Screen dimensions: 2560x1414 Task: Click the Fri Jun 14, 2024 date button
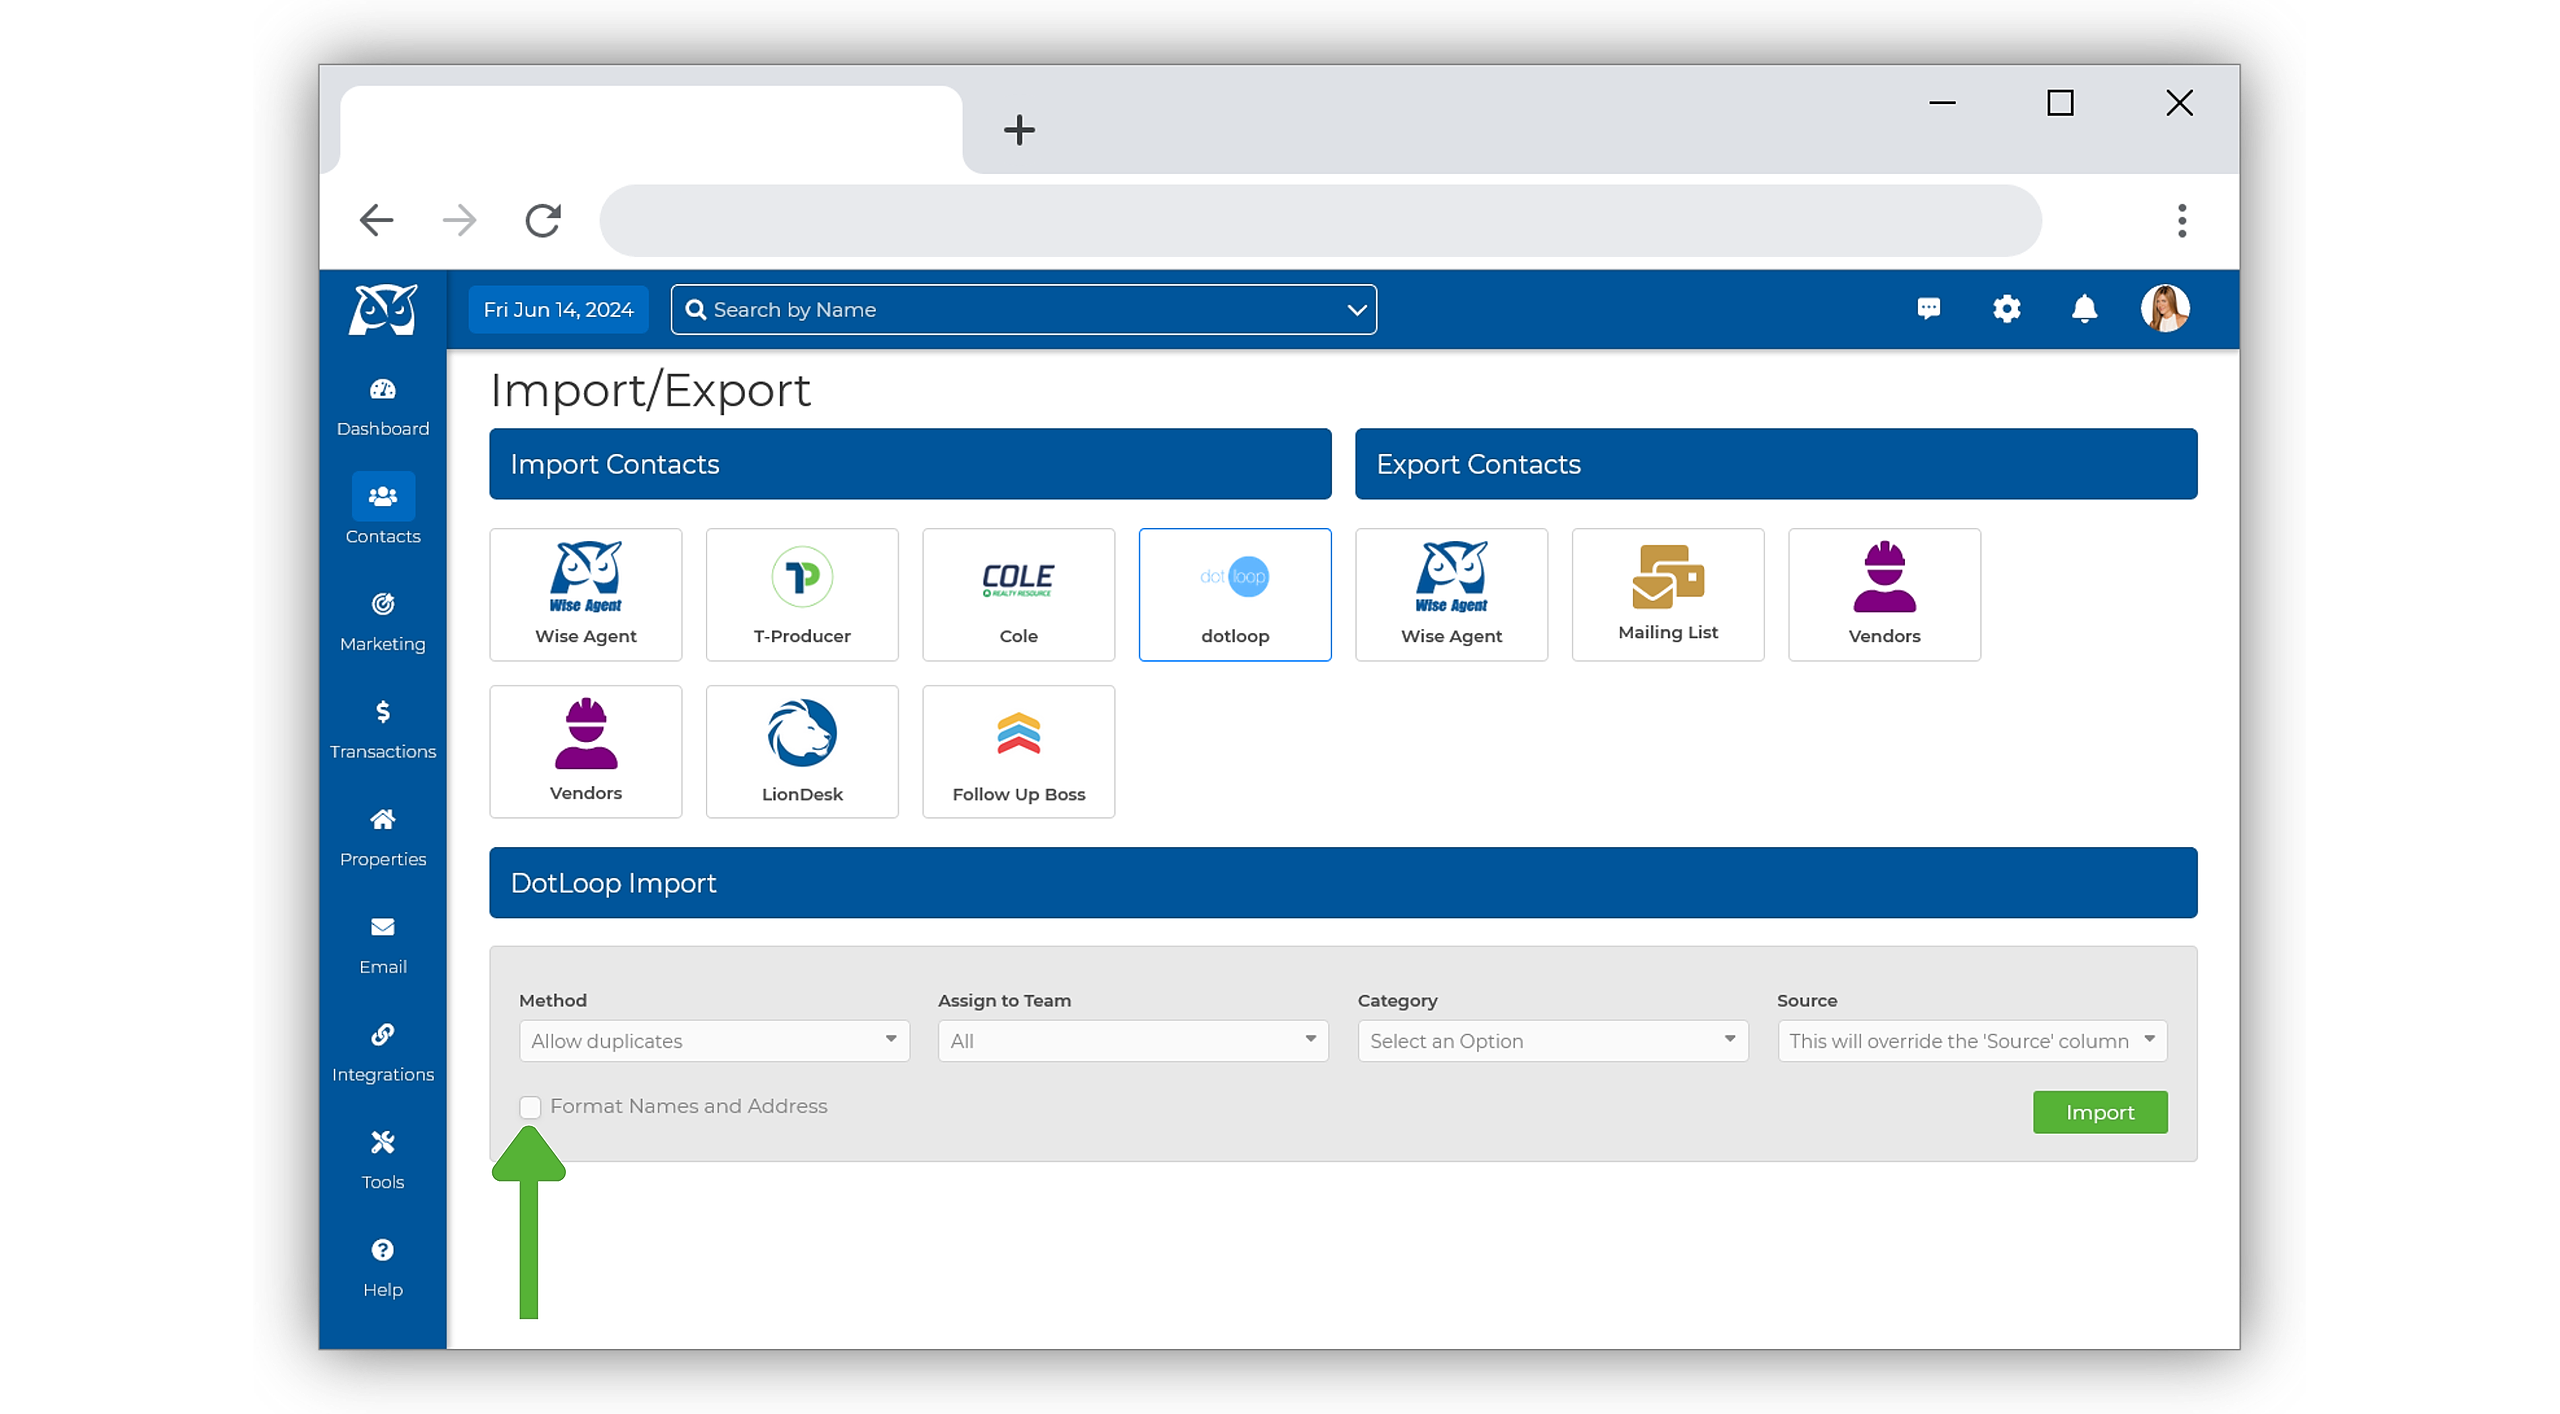558,309
